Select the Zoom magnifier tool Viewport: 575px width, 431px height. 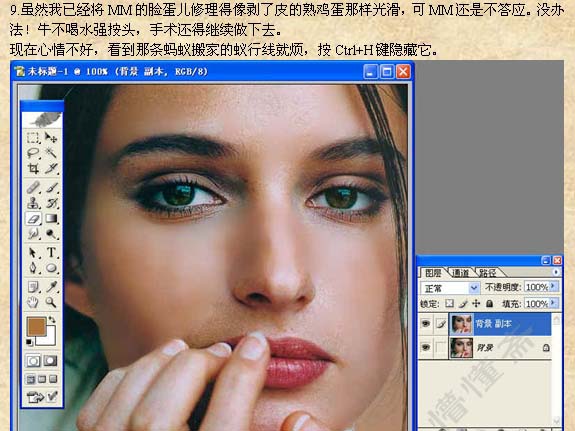[51, 303]
